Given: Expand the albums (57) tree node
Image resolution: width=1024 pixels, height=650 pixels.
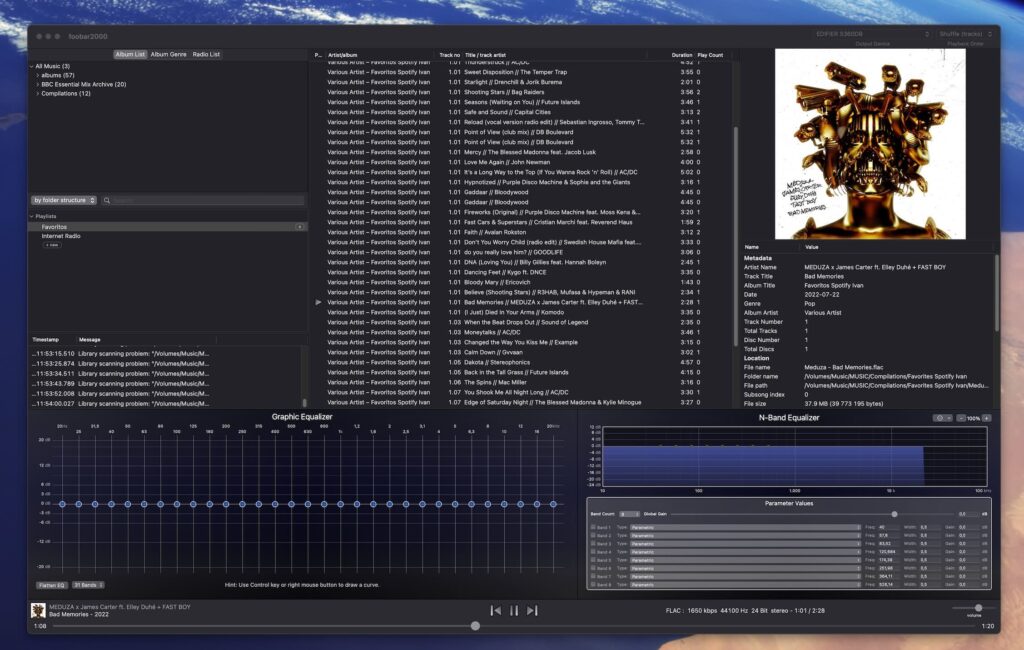Looking at the screenshot, I should point(38,75).
